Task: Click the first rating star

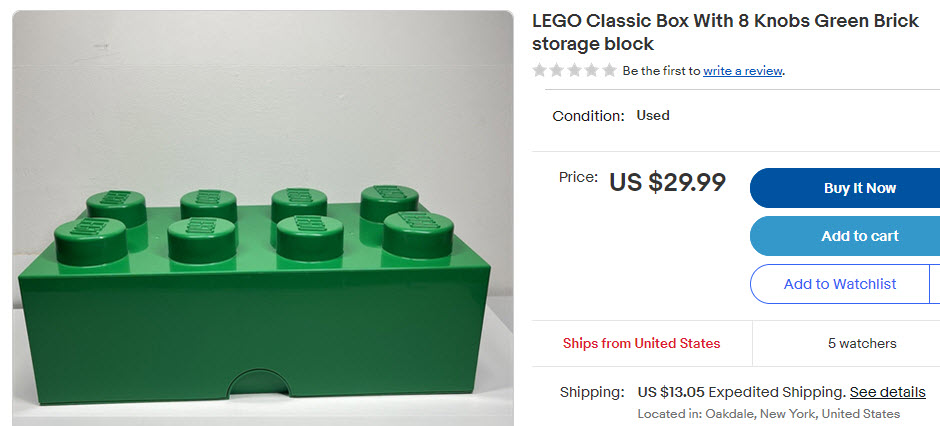Action: coord(540,71)
